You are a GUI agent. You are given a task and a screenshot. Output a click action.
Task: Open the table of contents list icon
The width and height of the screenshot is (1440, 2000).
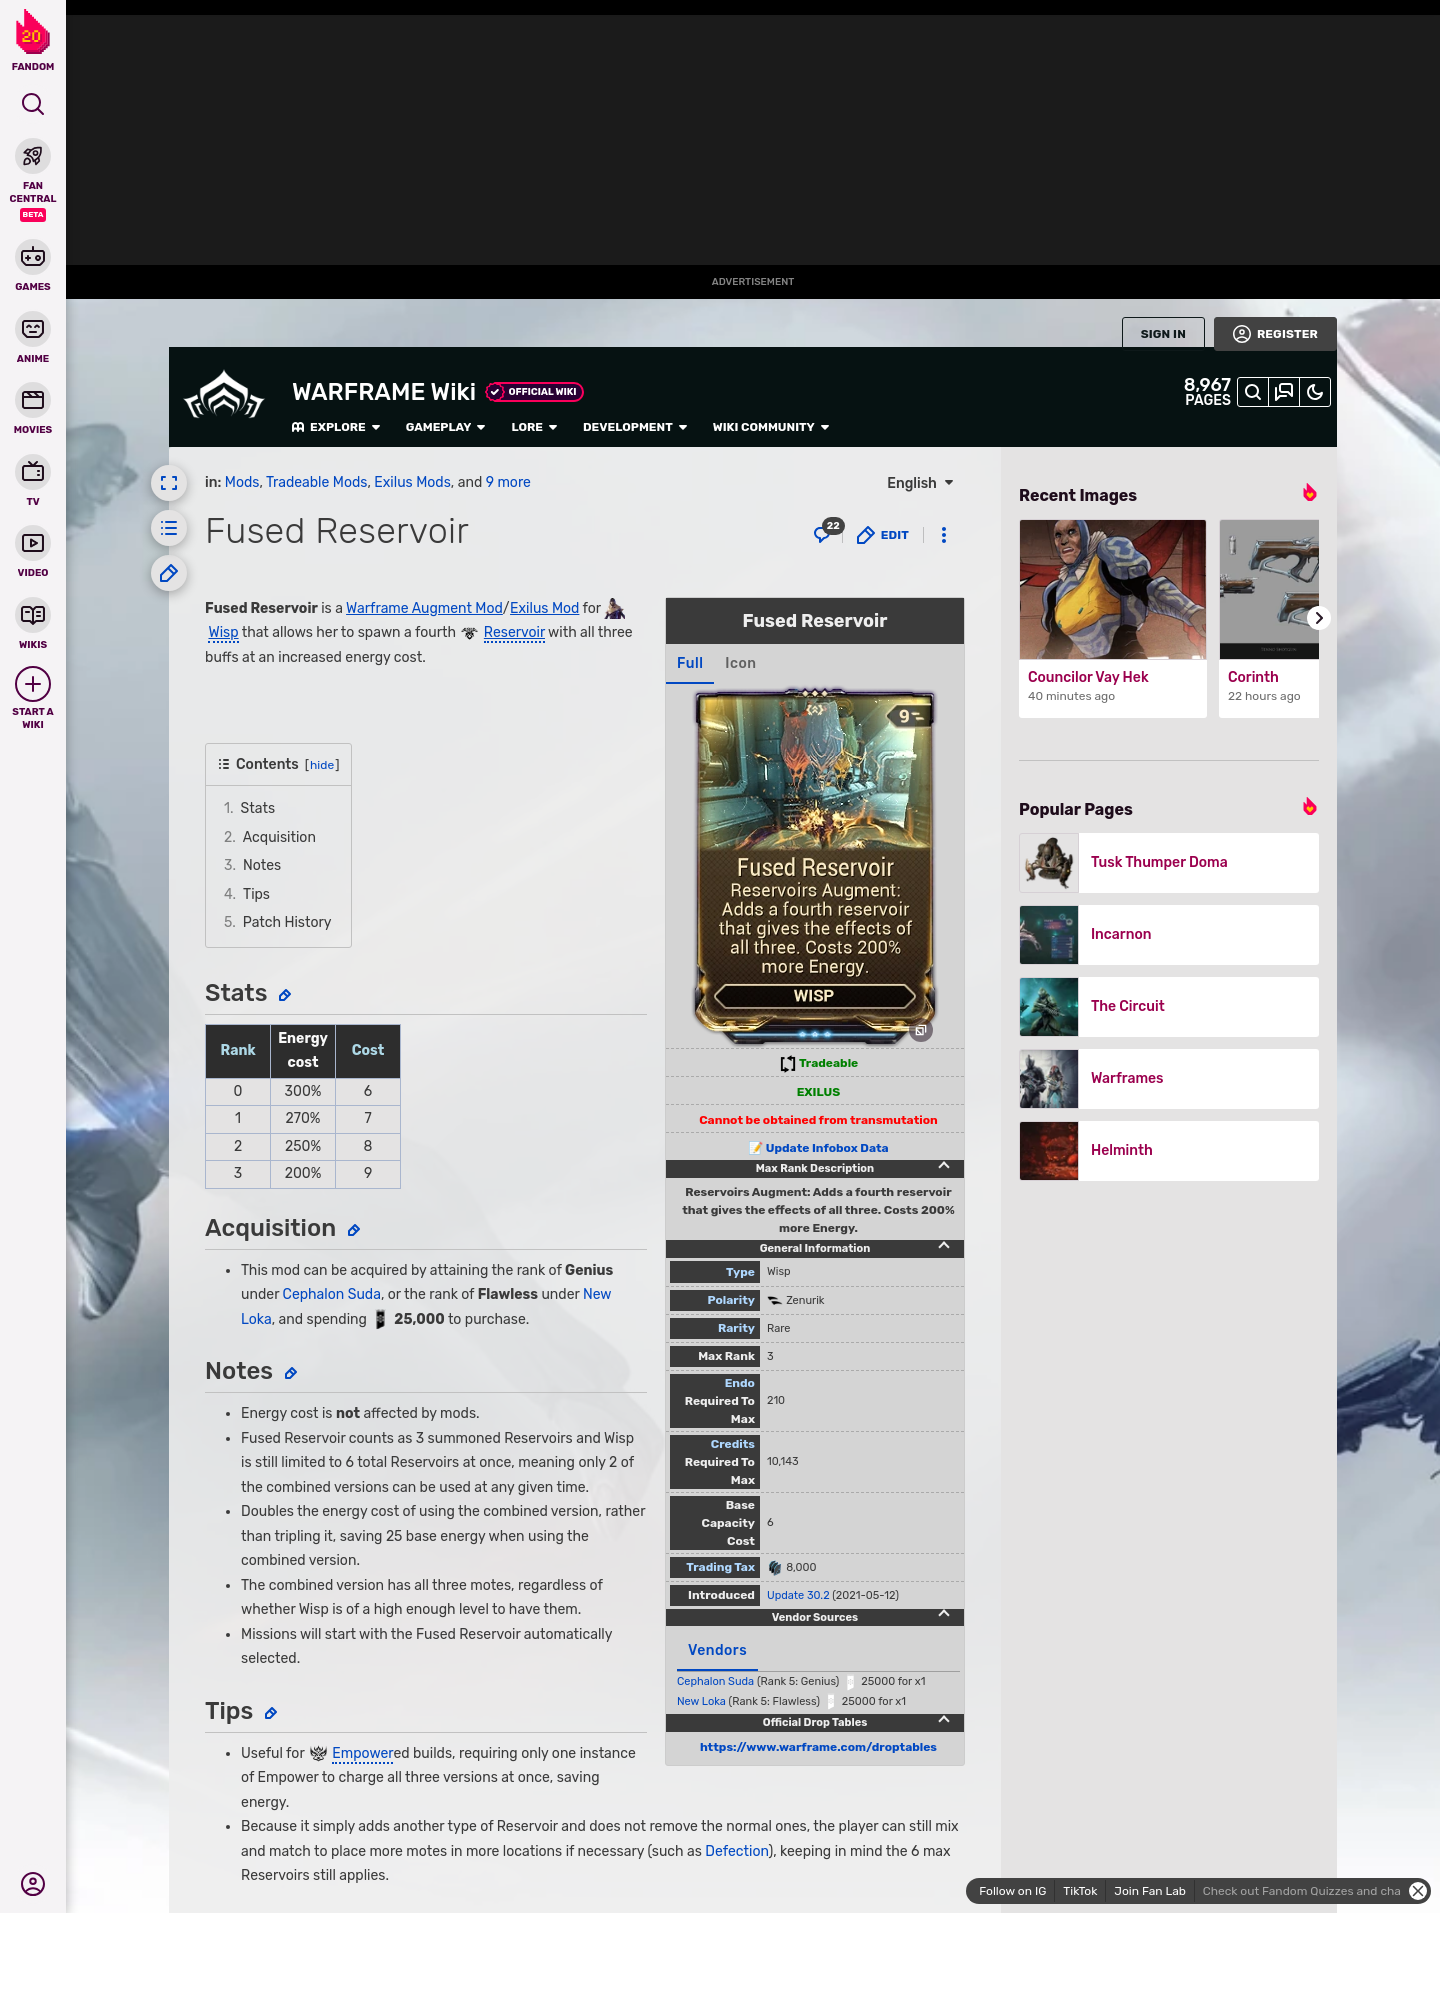tap(169, 528)
